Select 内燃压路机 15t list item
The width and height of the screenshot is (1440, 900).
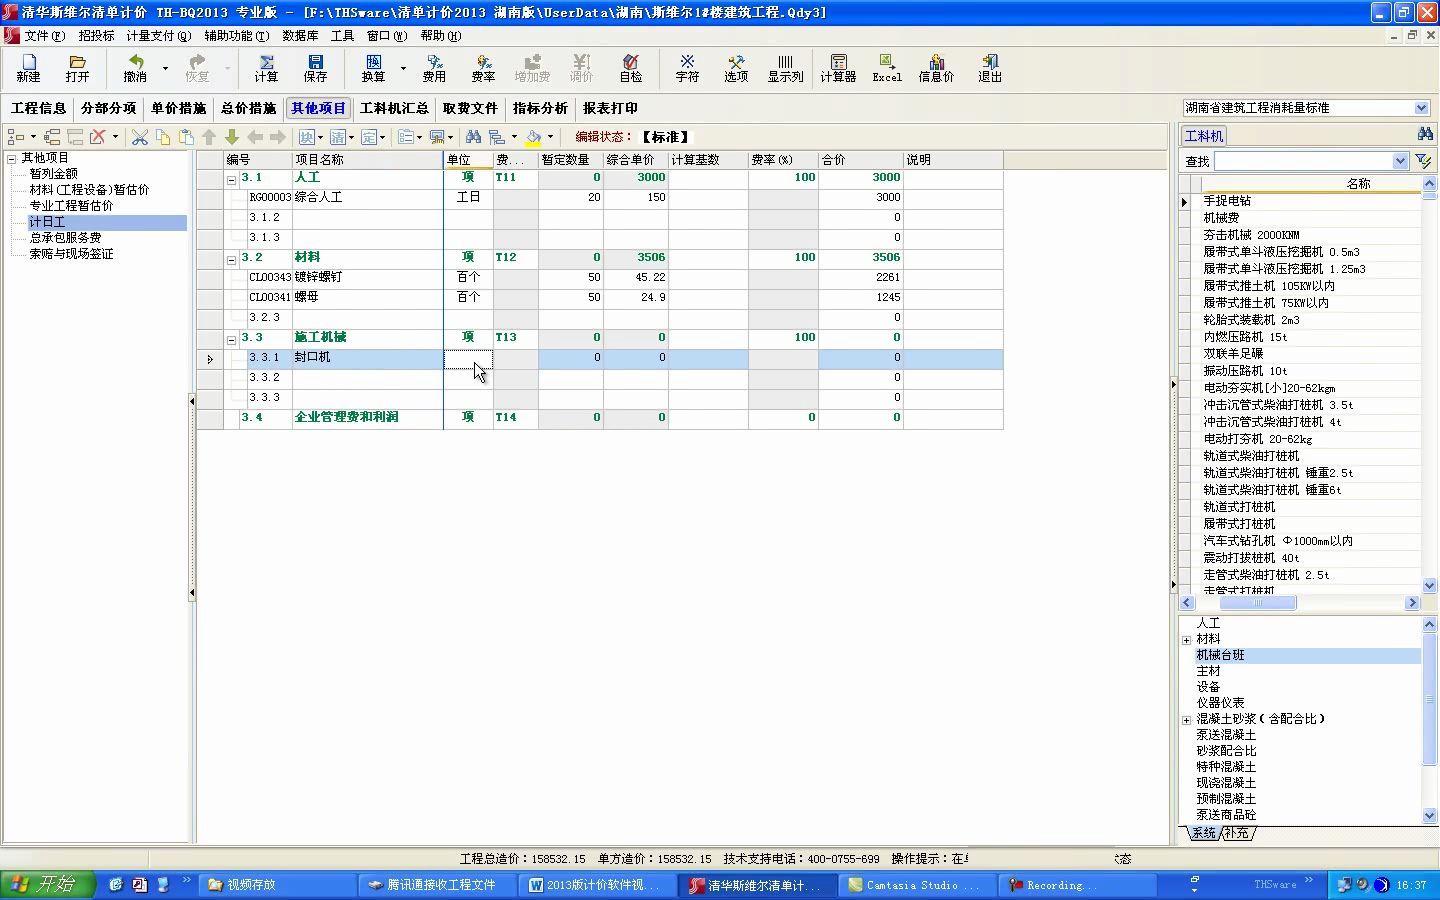(x=1245, y=337)
